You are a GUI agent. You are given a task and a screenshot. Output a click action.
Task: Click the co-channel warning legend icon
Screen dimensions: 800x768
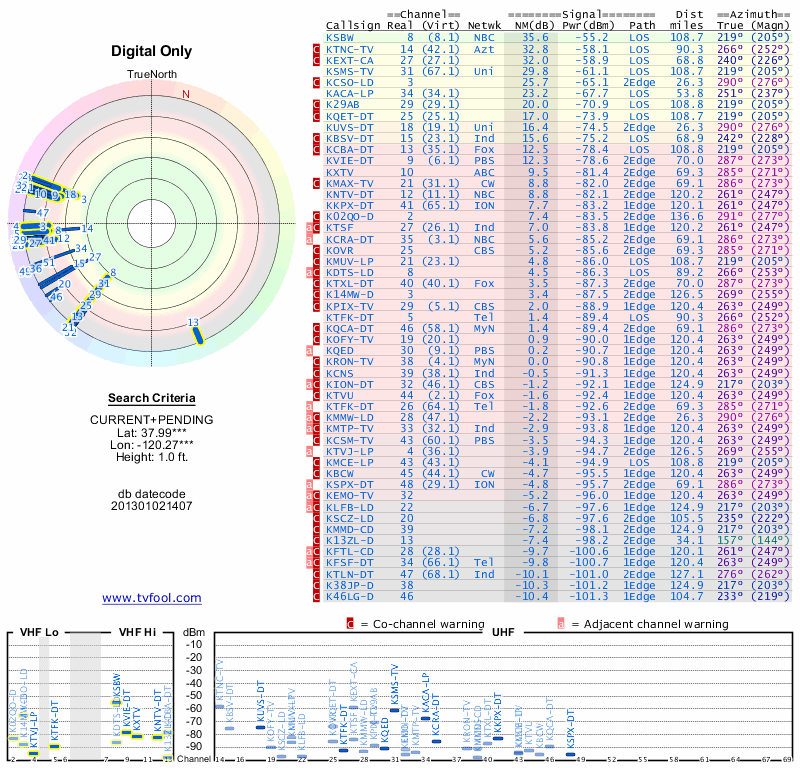point(349,623)
